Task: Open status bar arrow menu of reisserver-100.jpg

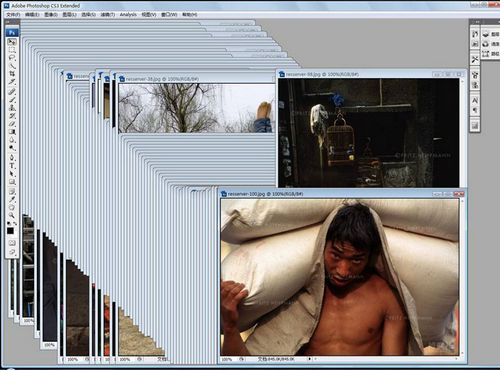Action: point(310,359)
